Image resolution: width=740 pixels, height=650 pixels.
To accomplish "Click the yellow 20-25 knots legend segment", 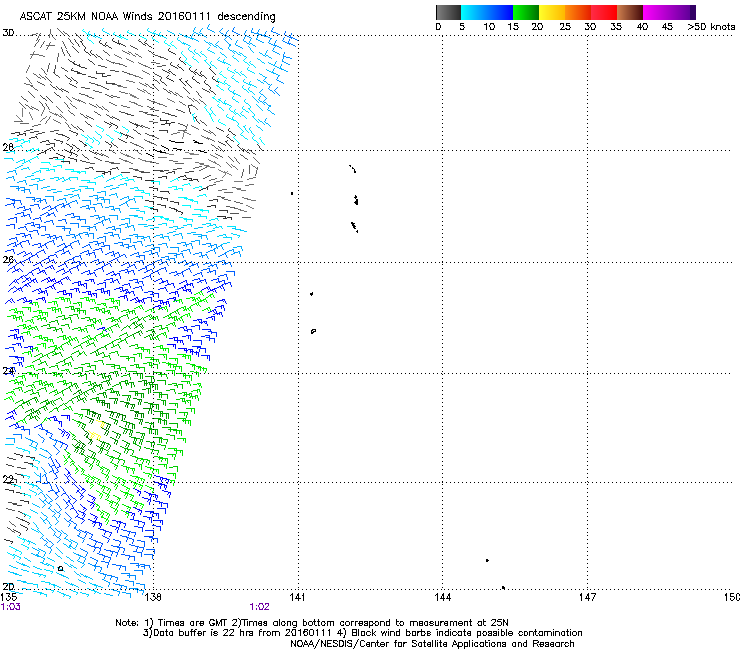I will click(552, 12).
